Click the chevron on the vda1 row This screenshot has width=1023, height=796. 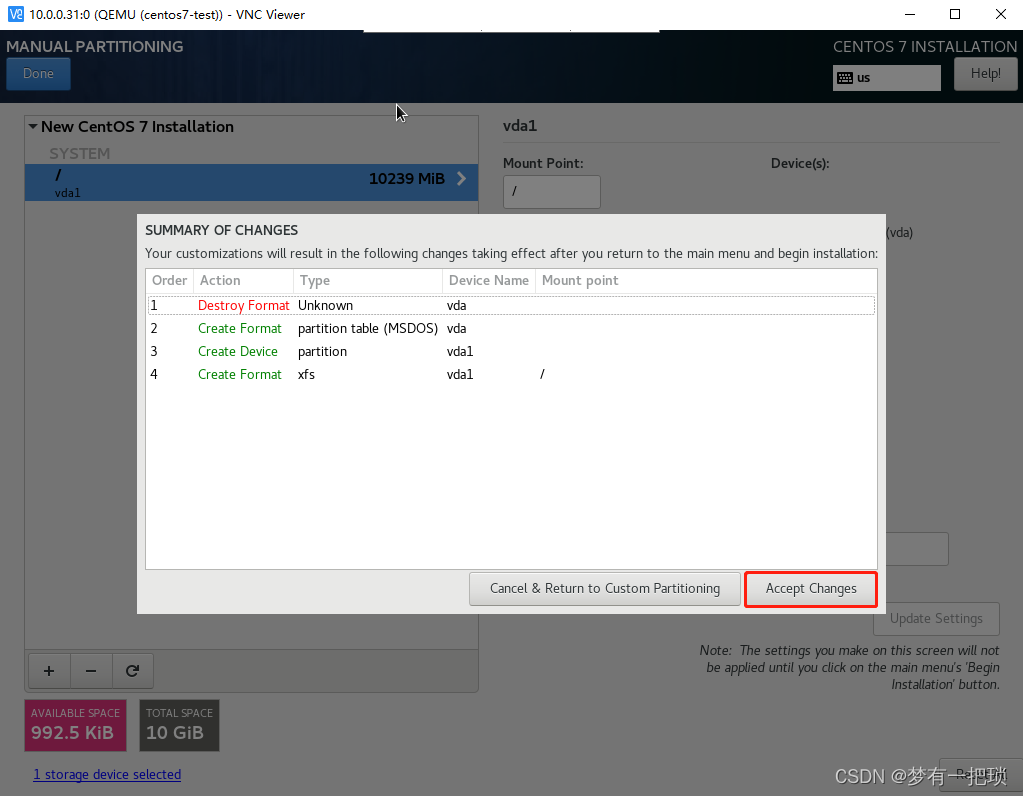pyautogui.click(x=461, y=179)
